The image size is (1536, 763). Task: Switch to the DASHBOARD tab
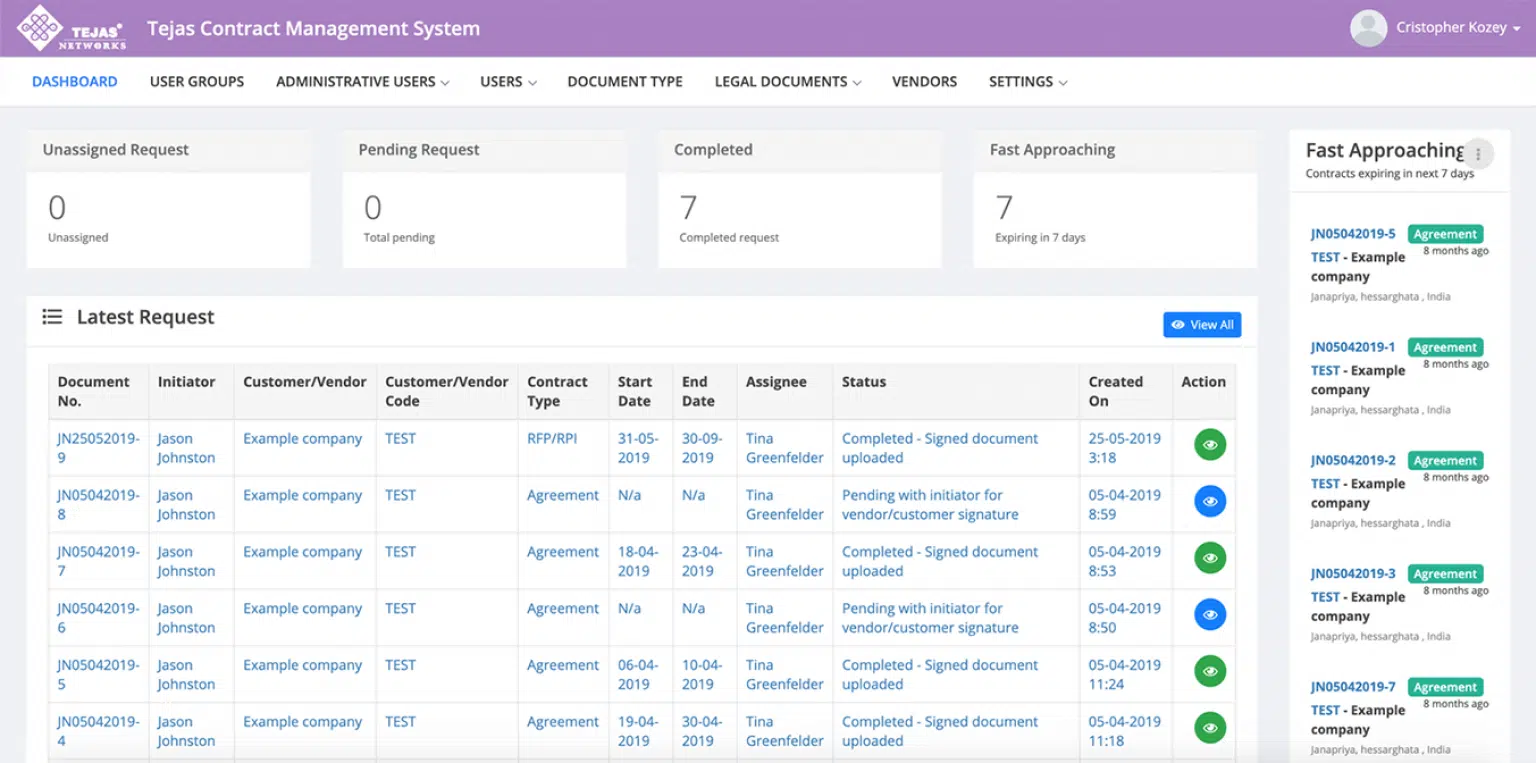tap(74, 81)
